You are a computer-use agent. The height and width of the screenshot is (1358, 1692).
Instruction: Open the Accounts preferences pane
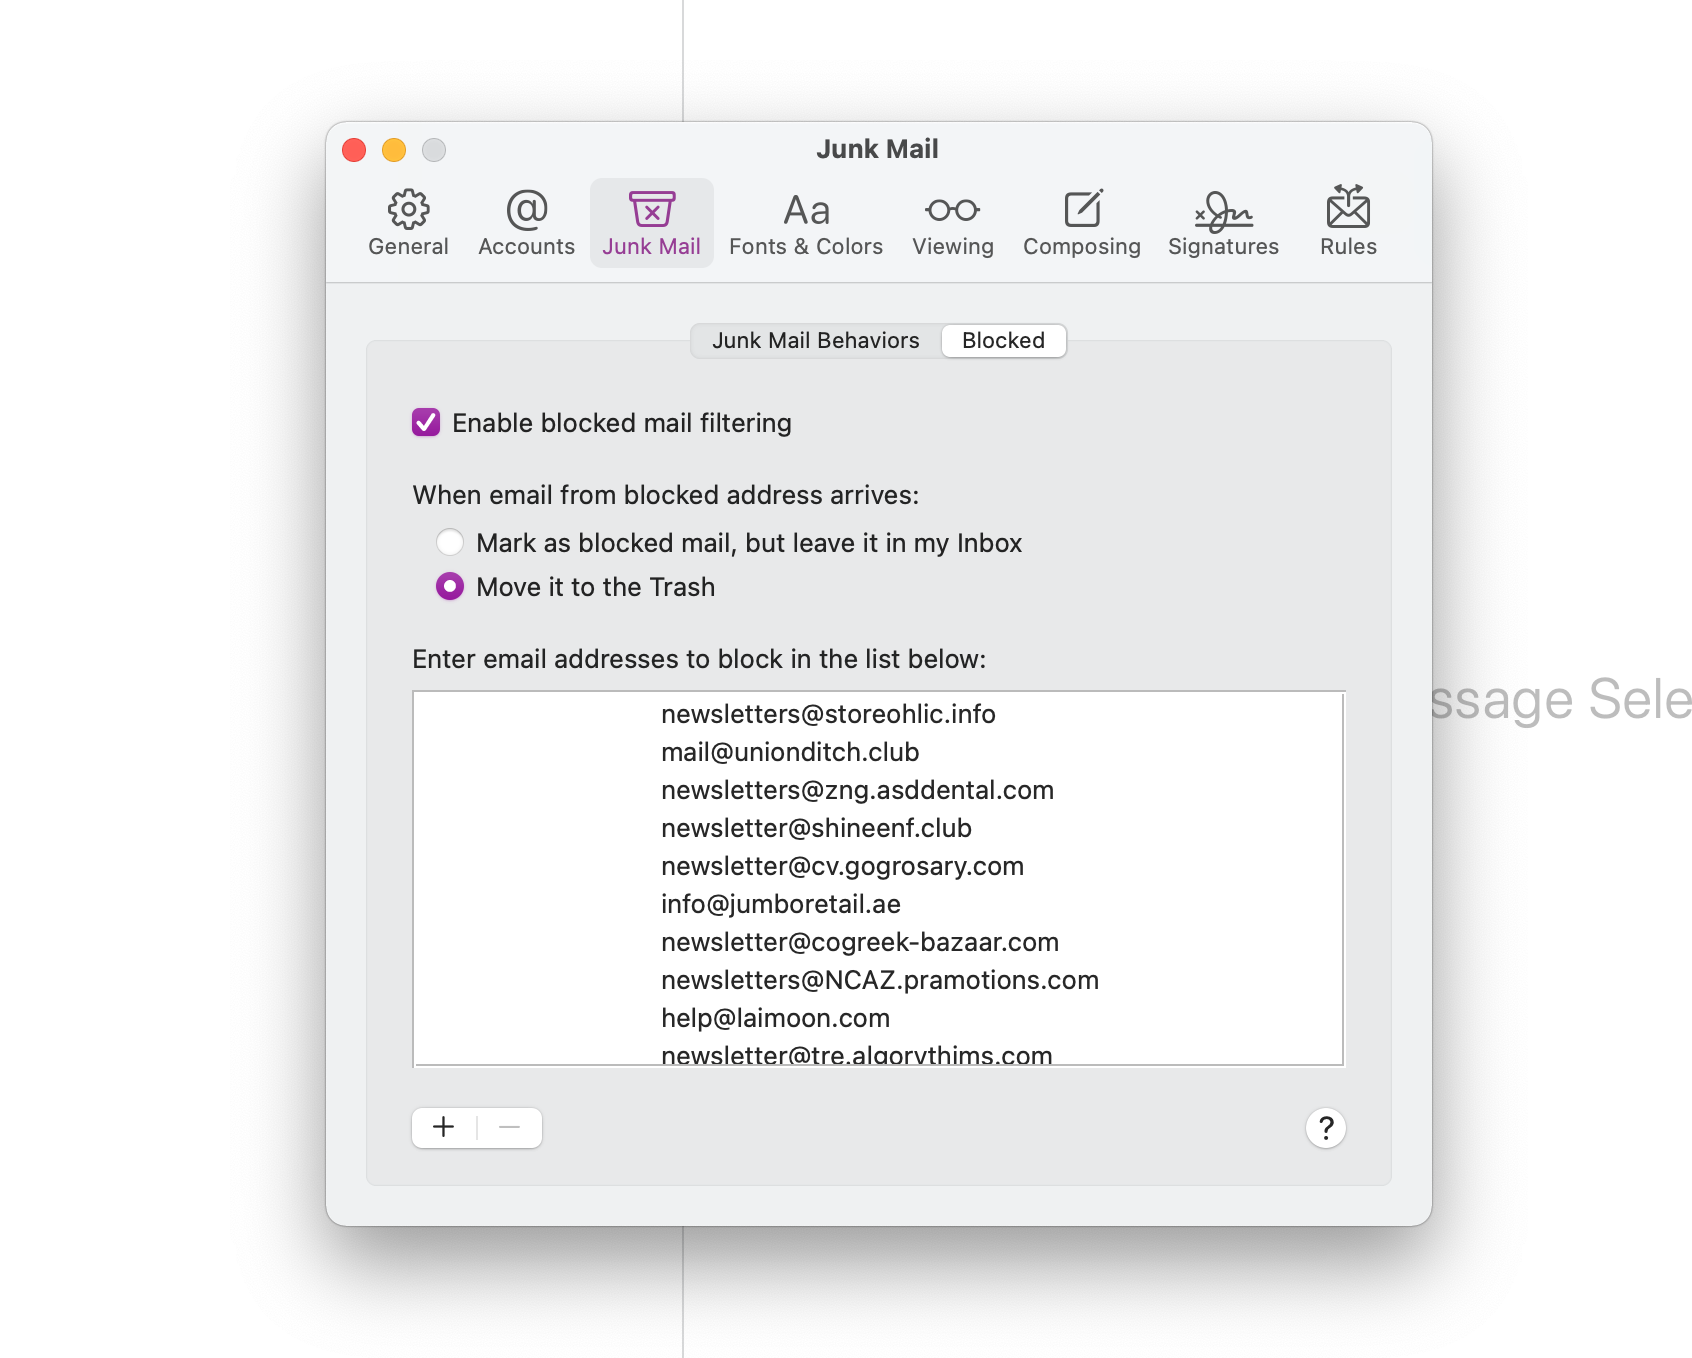click(x=525, y=222)
